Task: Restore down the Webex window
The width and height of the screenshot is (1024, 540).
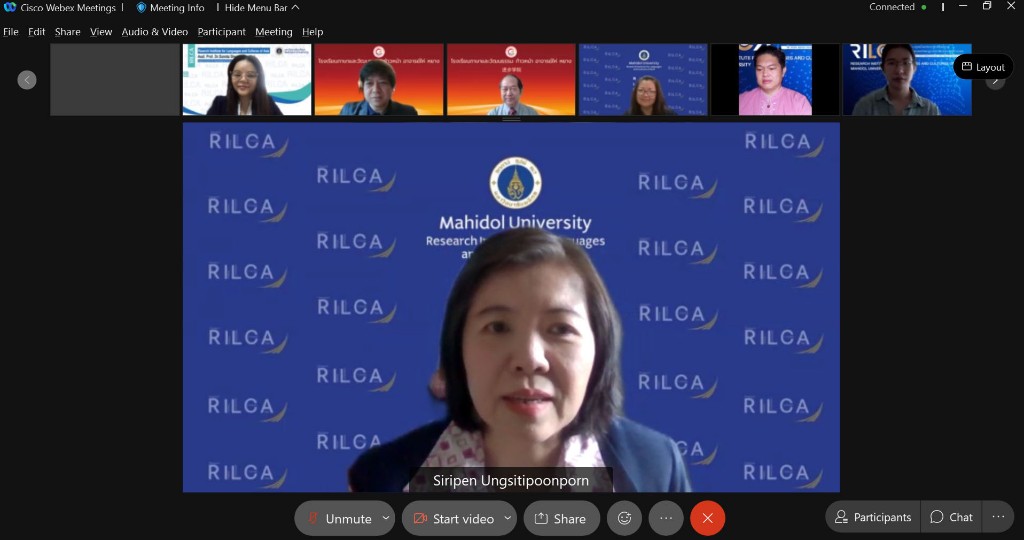Action: point(987,7)
